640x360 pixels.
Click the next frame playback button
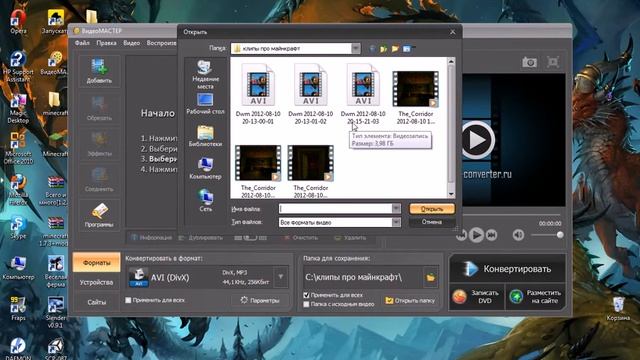(491, 235)
